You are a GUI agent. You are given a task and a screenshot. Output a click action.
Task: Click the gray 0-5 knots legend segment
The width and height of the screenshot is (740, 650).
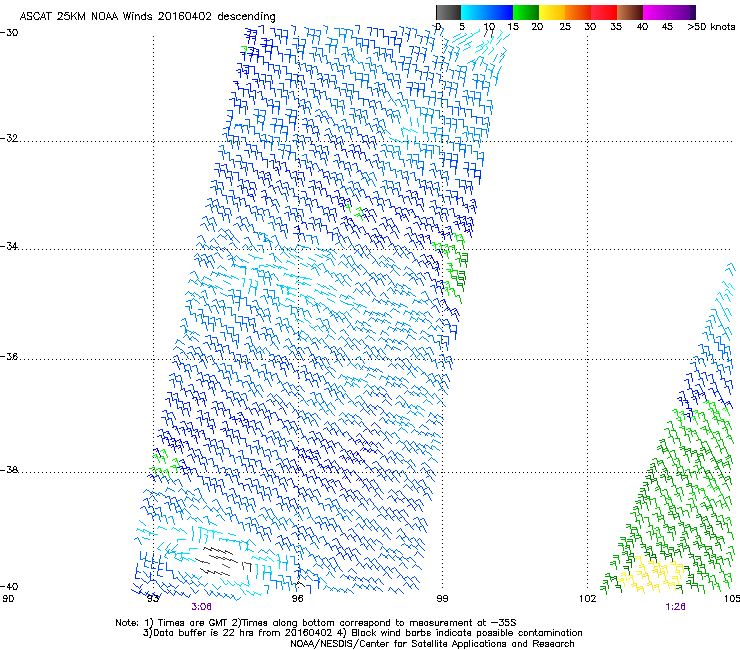point(448,12)
